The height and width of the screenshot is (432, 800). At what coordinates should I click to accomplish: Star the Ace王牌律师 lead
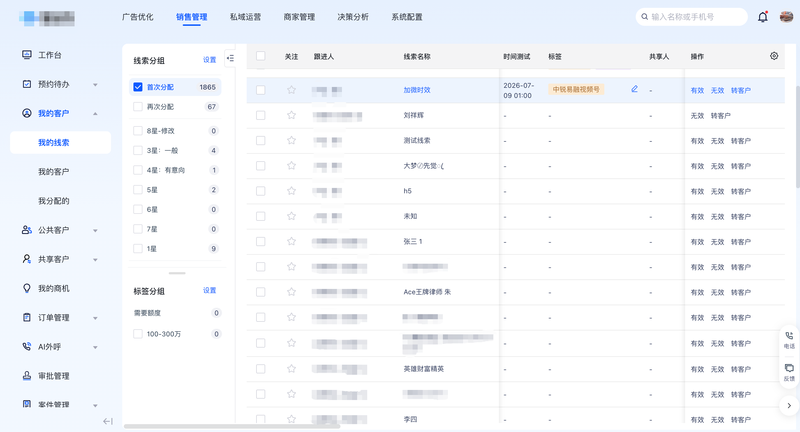click(x=291, y=292)
